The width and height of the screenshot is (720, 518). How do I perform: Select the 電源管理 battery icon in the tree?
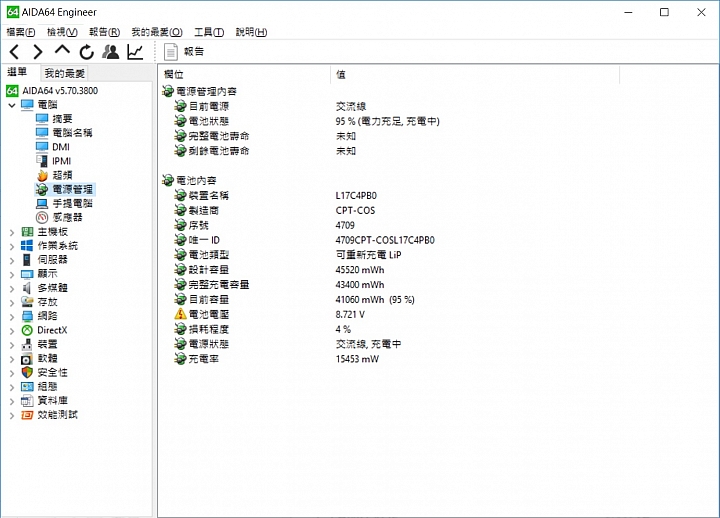(x=42, y=189)
